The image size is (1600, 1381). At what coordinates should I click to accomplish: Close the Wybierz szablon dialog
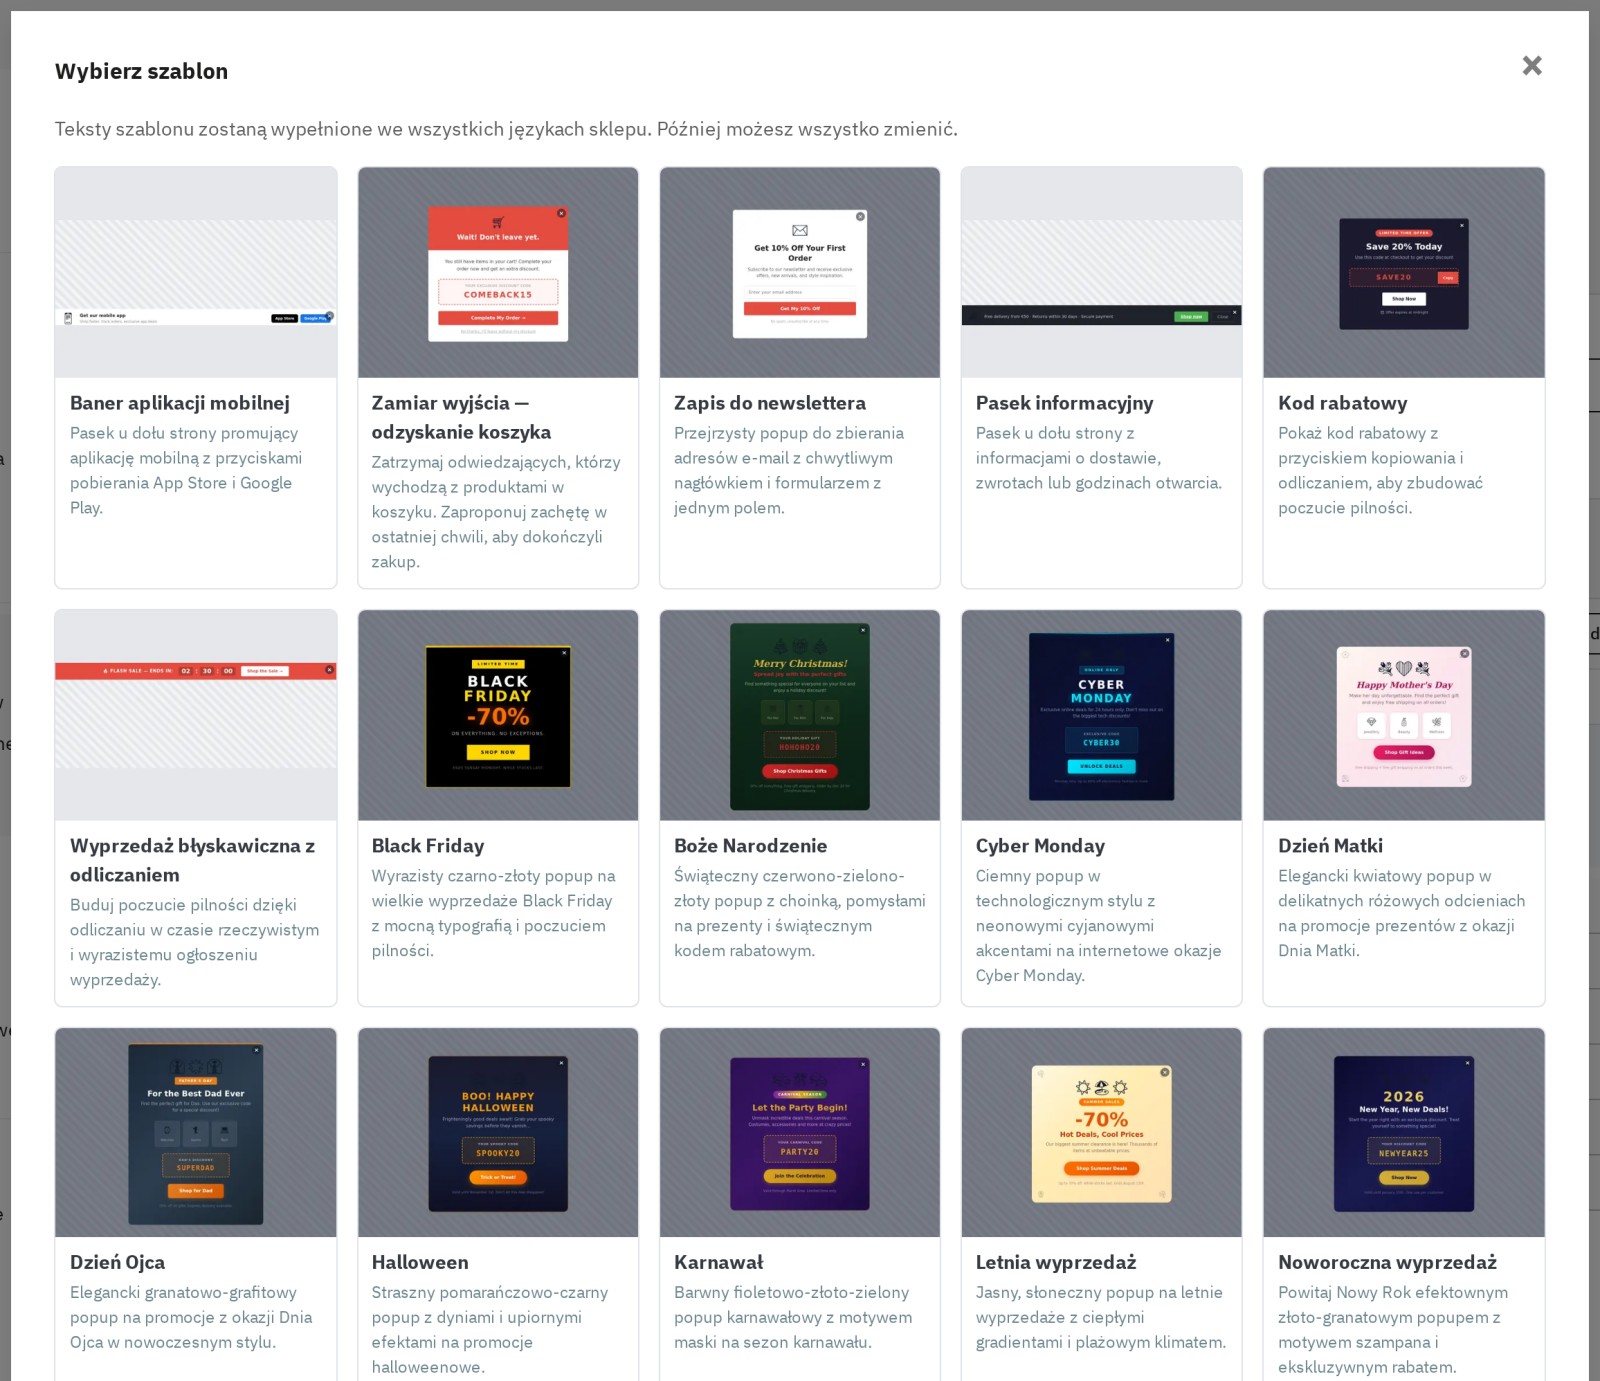(1532, 66)
